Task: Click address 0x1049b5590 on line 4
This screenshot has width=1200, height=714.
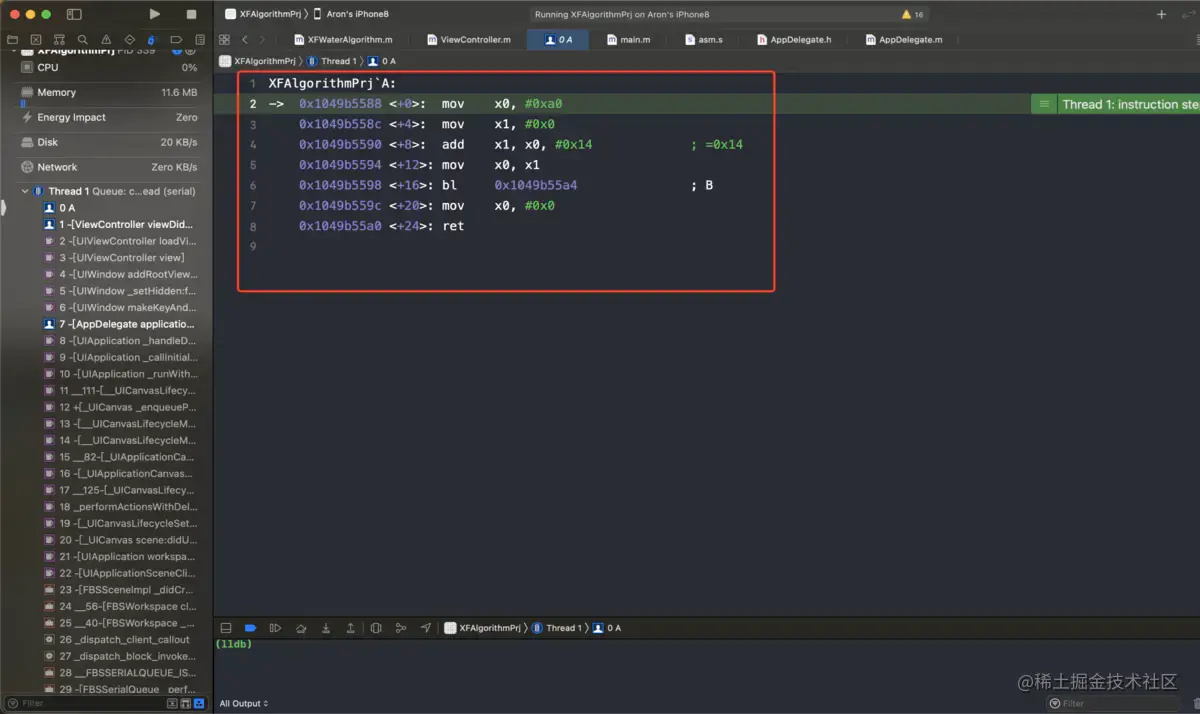Action: point(340,144)
